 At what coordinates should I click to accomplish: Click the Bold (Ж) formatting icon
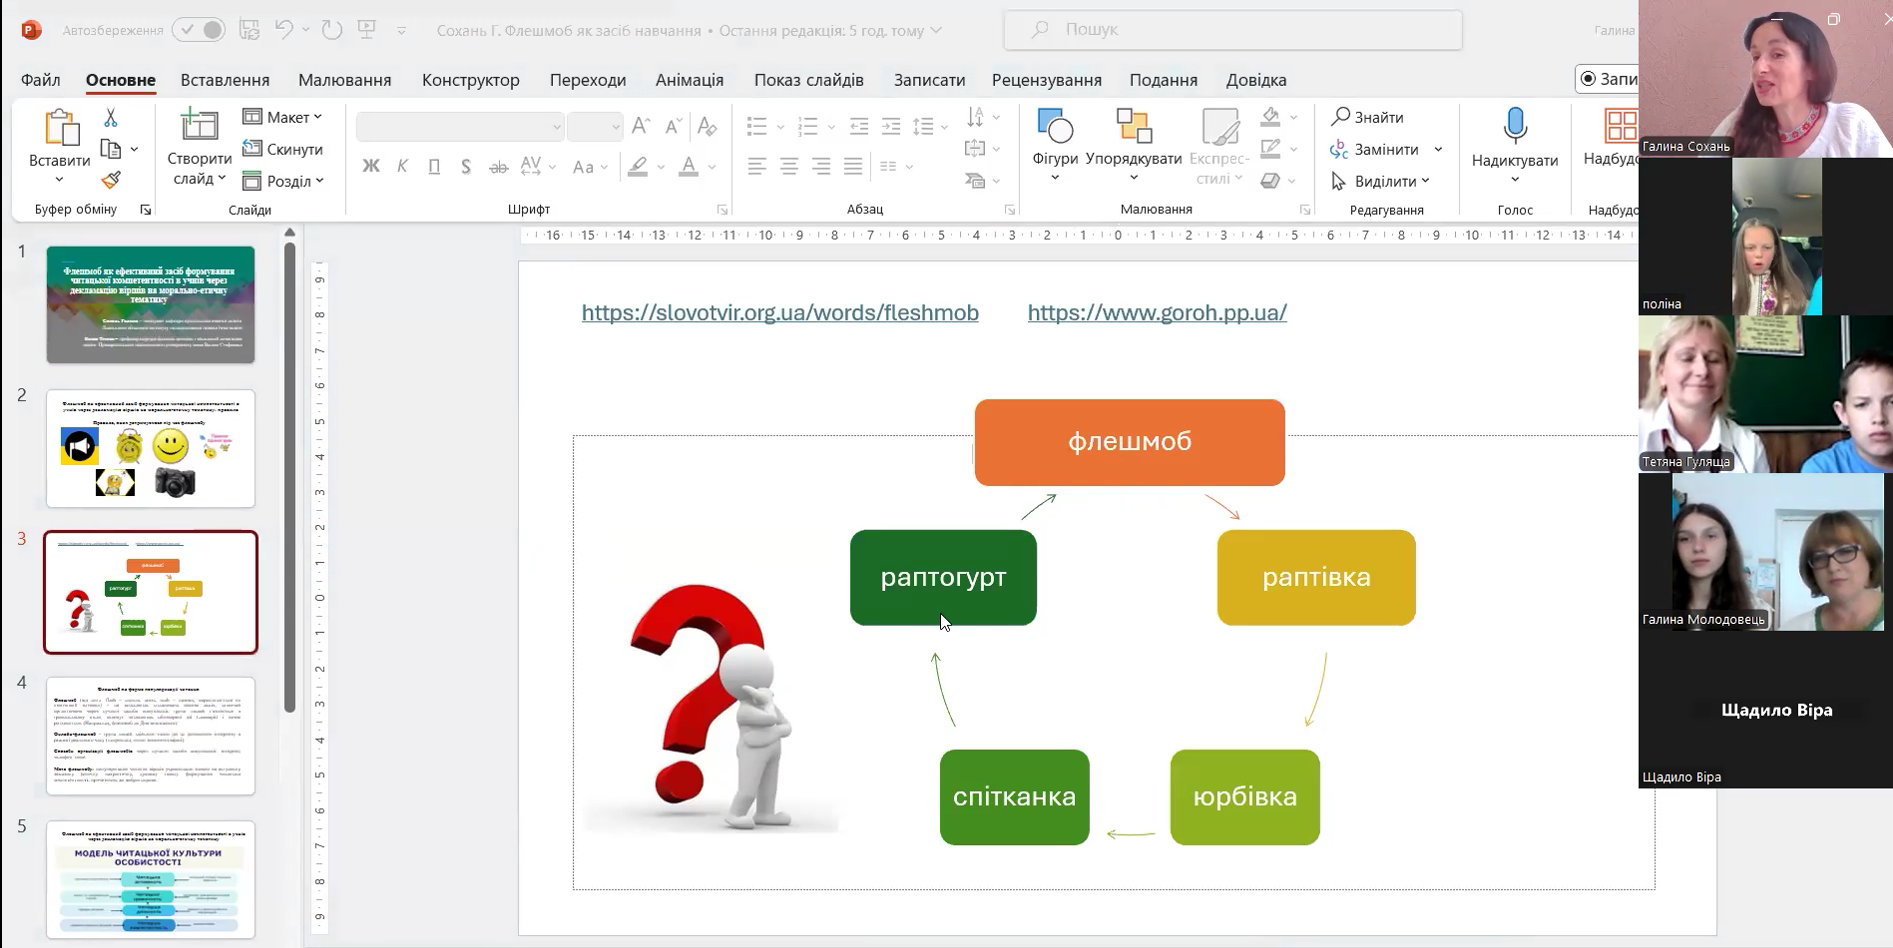371,166
